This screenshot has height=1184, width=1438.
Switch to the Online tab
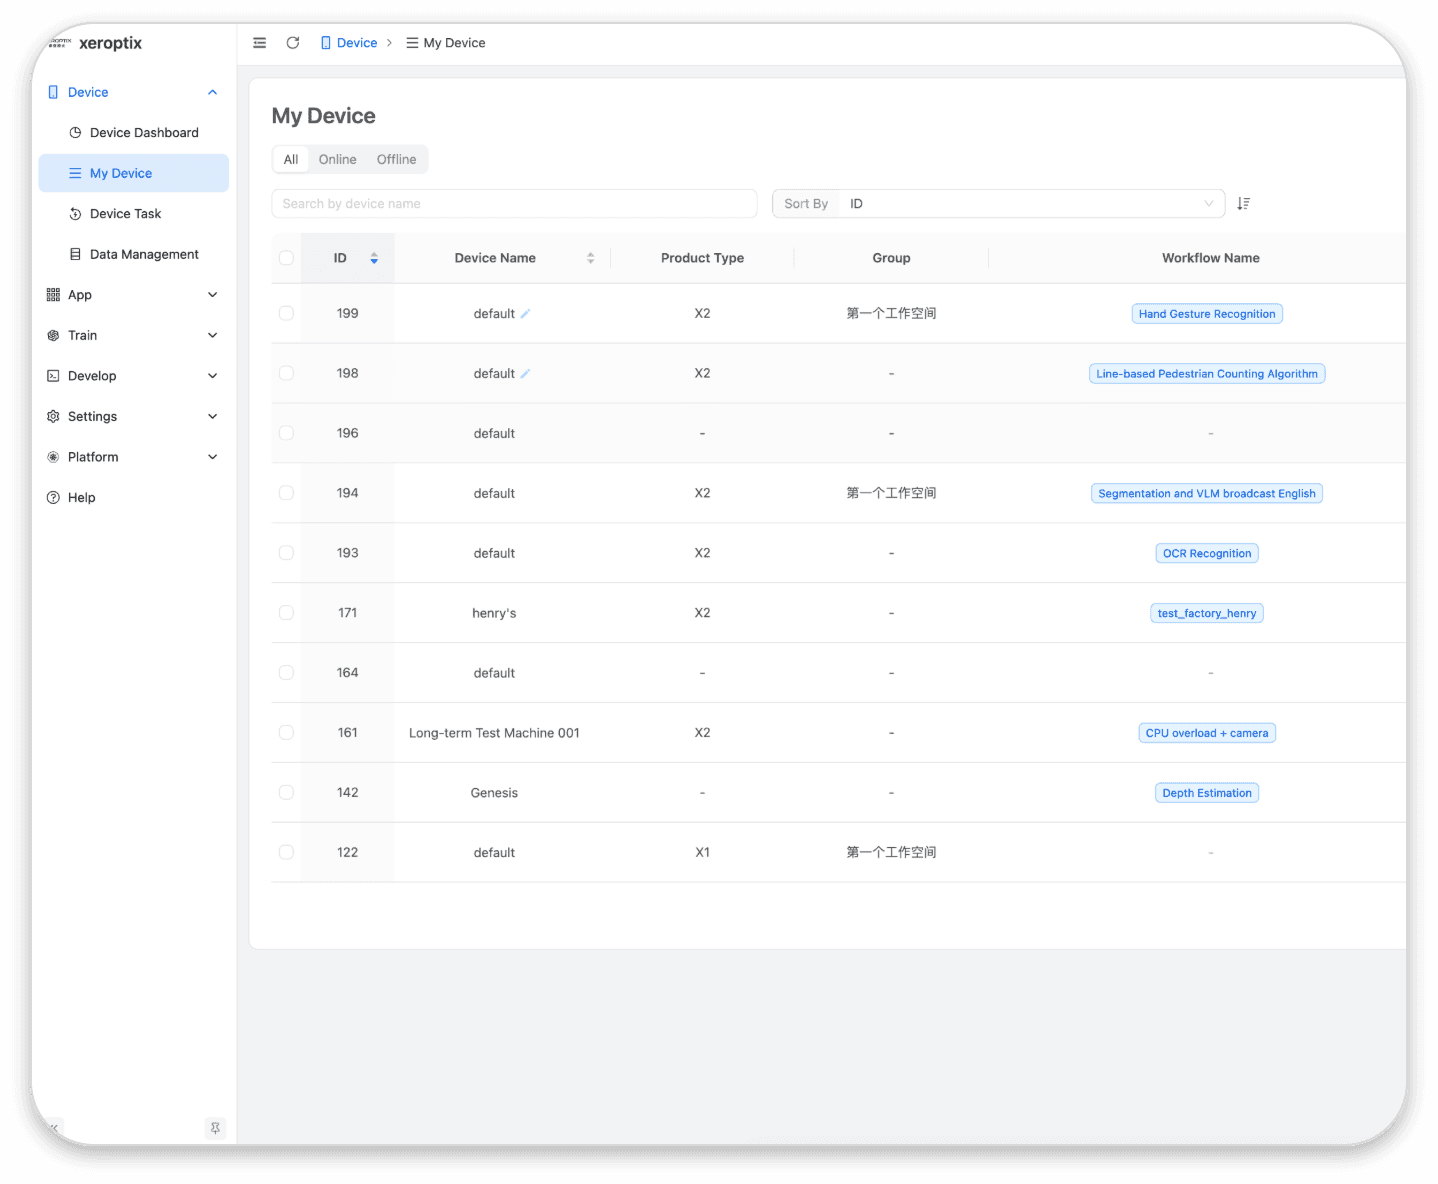point(338,160)
